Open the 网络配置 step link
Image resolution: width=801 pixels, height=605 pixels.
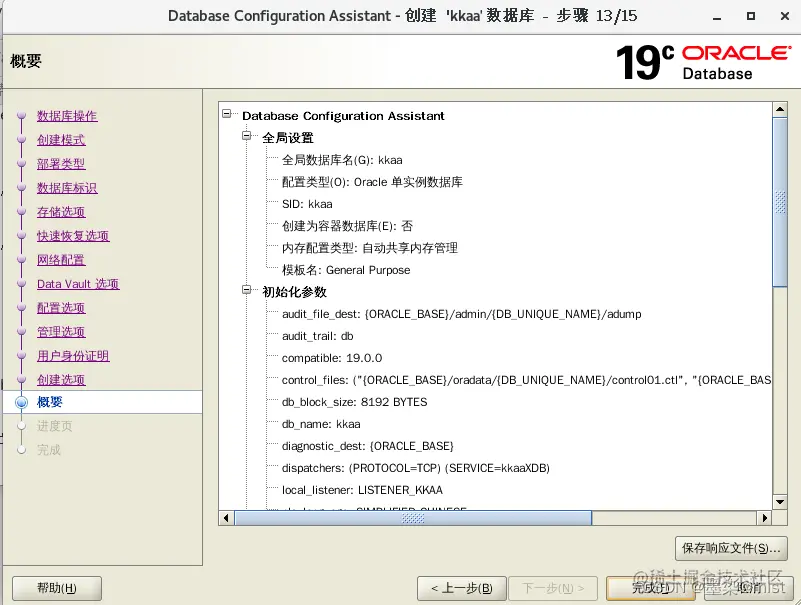(61, 260)
